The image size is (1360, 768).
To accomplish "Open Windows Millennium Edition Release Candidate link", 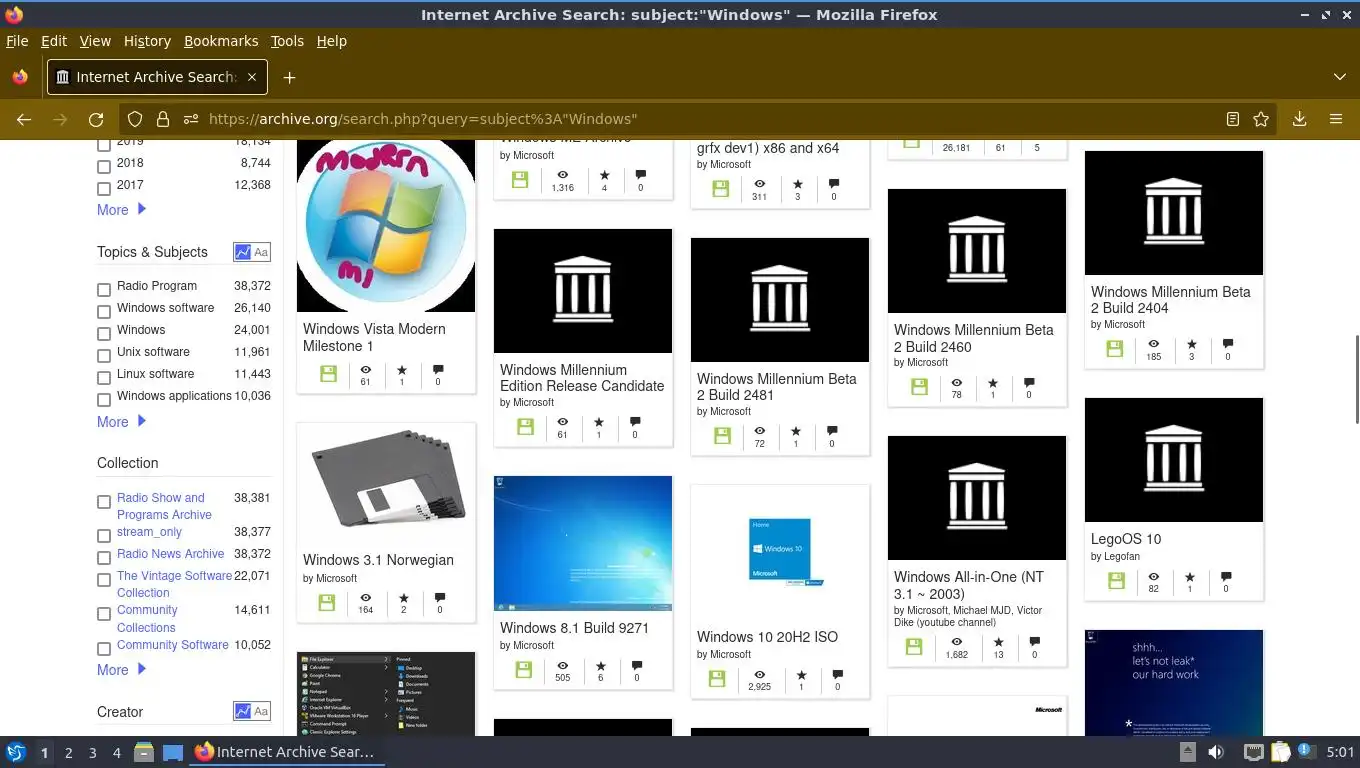I will [x=582, y=378].
